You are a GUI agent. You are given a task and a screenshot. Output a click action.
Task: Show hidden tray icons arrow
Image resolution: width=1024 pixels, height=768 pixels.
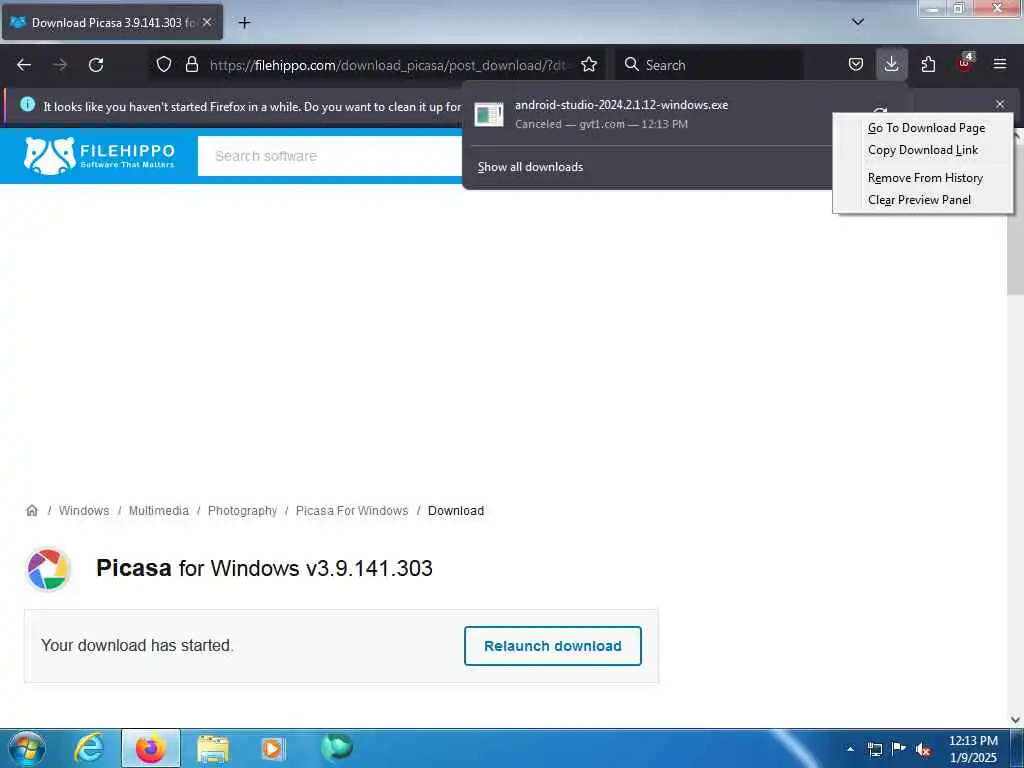click(850, 749)
